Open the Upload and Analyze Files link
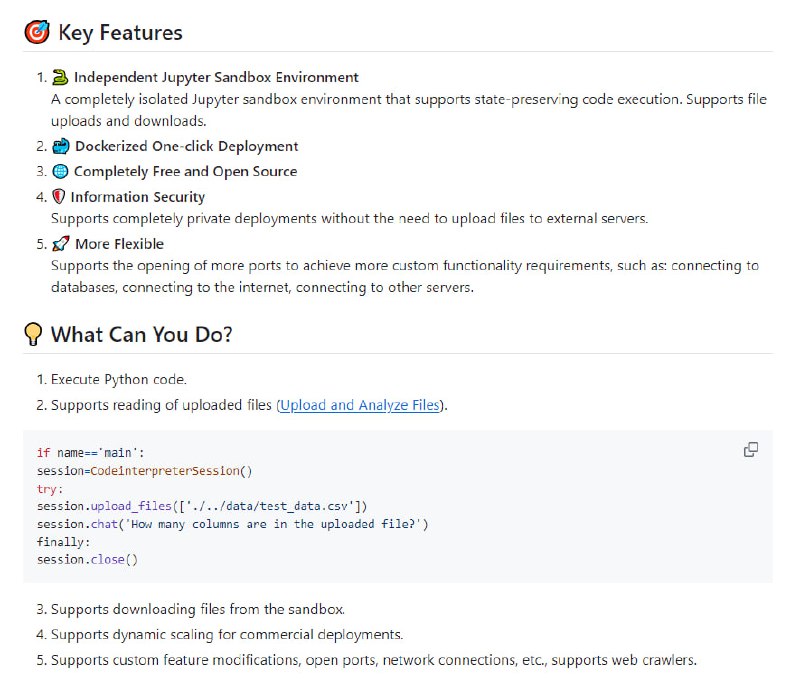The height and width of the screenshot is (691, 800). click(359, 405)
